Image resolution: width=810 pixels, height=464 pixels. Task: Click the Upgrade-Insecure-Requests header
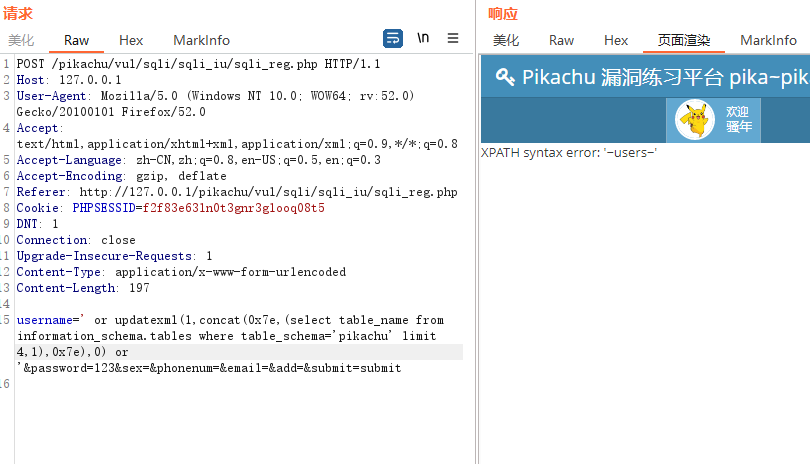tap(114, 256)
